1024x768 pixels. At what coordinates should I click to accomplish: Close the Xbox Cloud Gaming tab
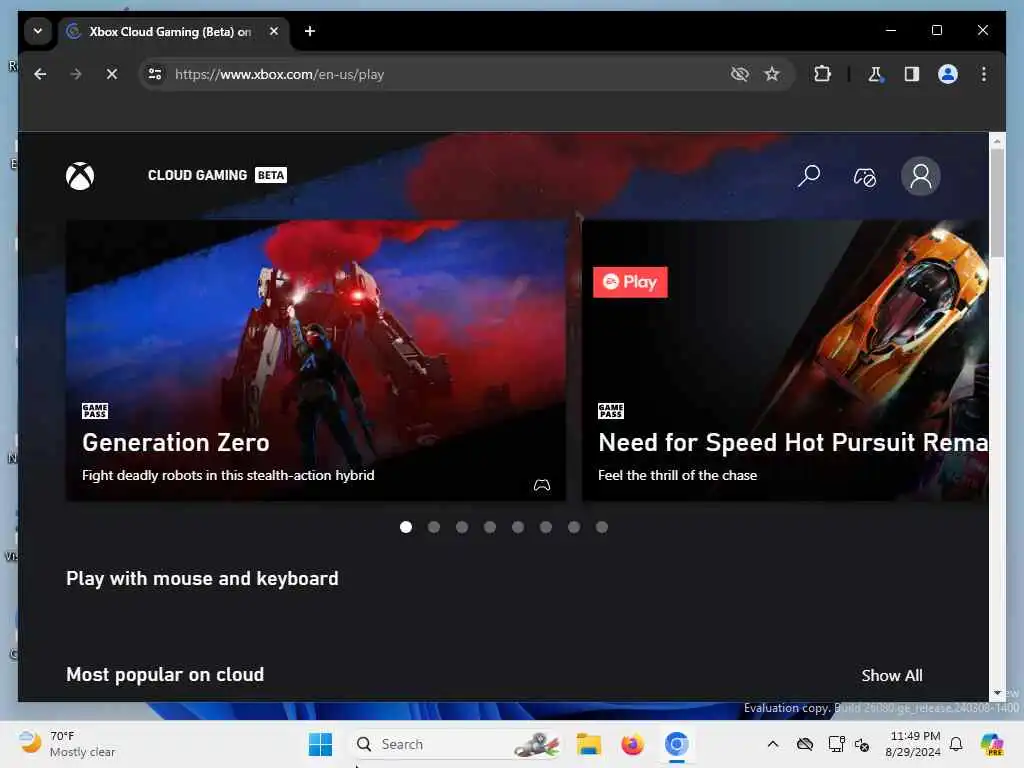click(x=274, y=31)
